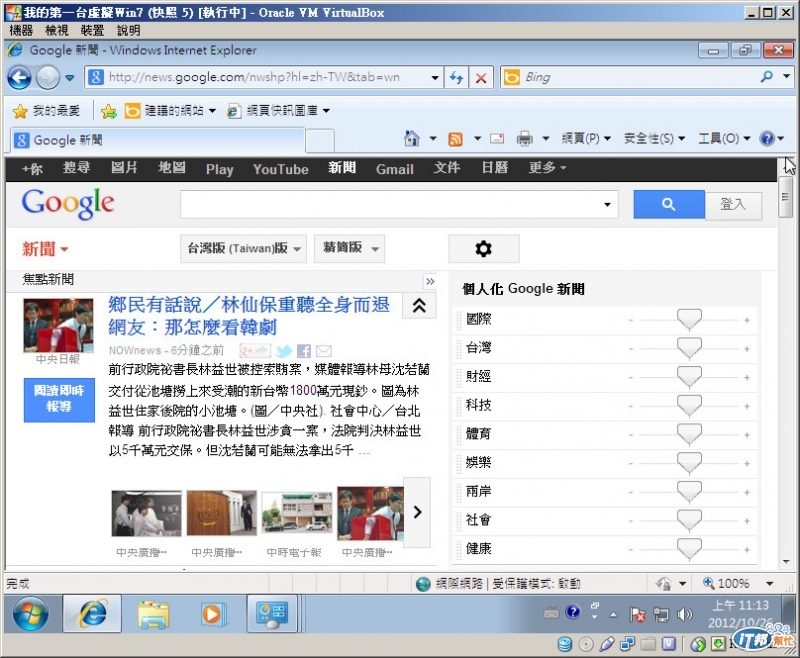Click the 台灣 preference slider handle

point(689,349)
